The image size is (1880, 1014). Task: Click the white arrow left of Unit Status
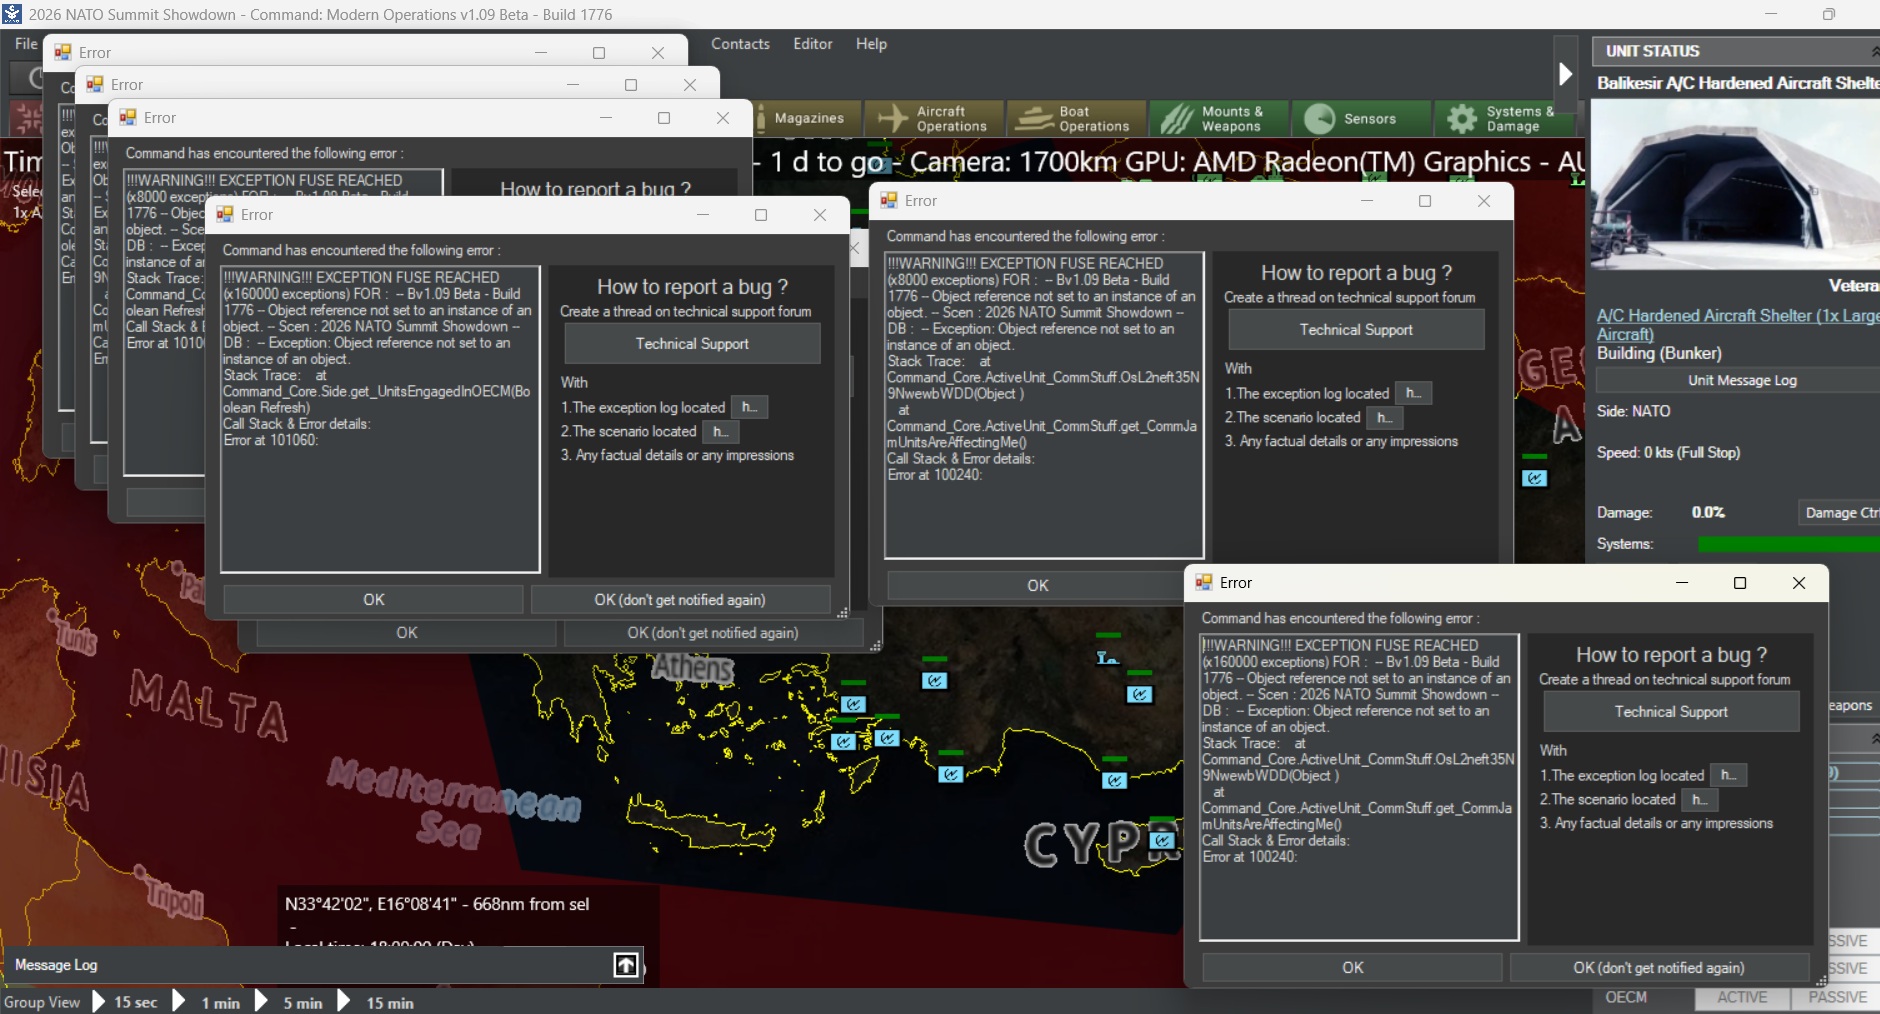pos(1566,74)
